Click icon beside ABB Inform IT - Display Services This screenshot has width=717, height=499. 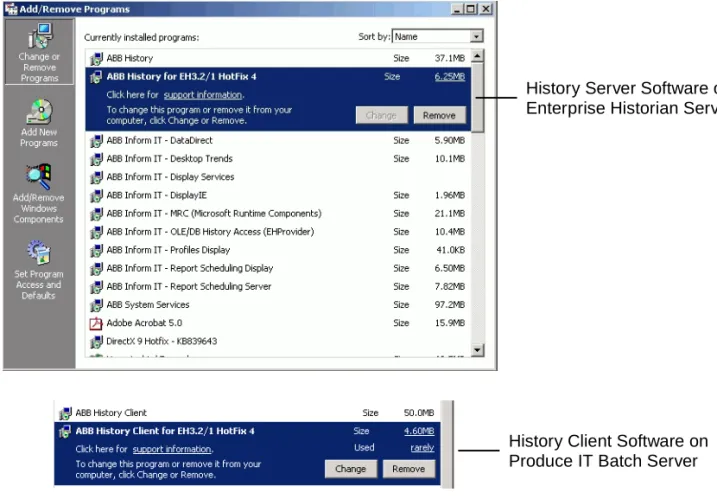click(96, 177)
